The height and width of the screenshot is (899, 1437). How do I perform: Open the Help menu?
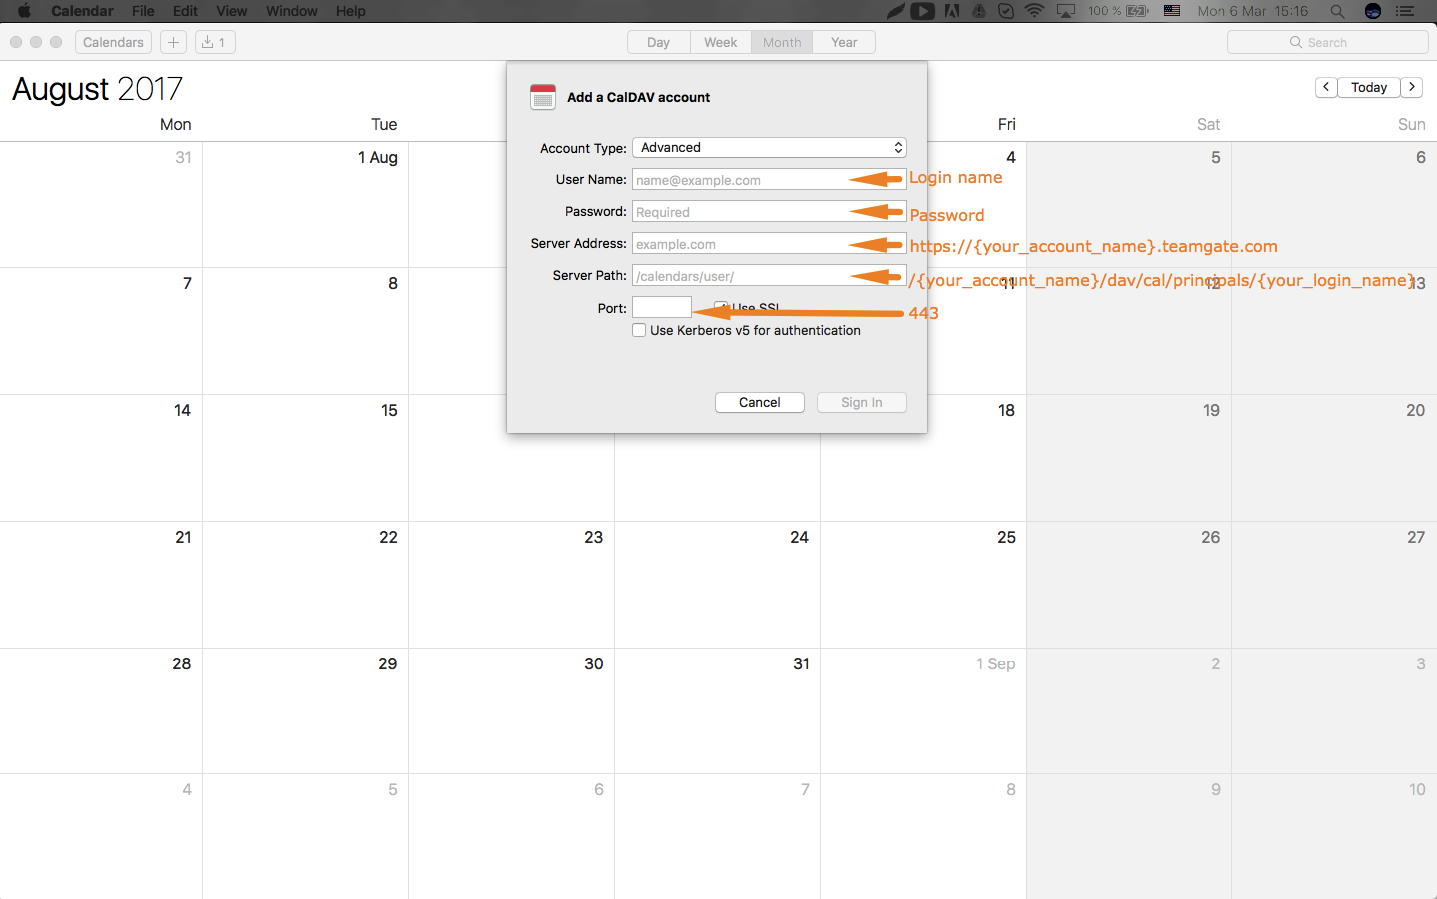(x=350, y=11)
